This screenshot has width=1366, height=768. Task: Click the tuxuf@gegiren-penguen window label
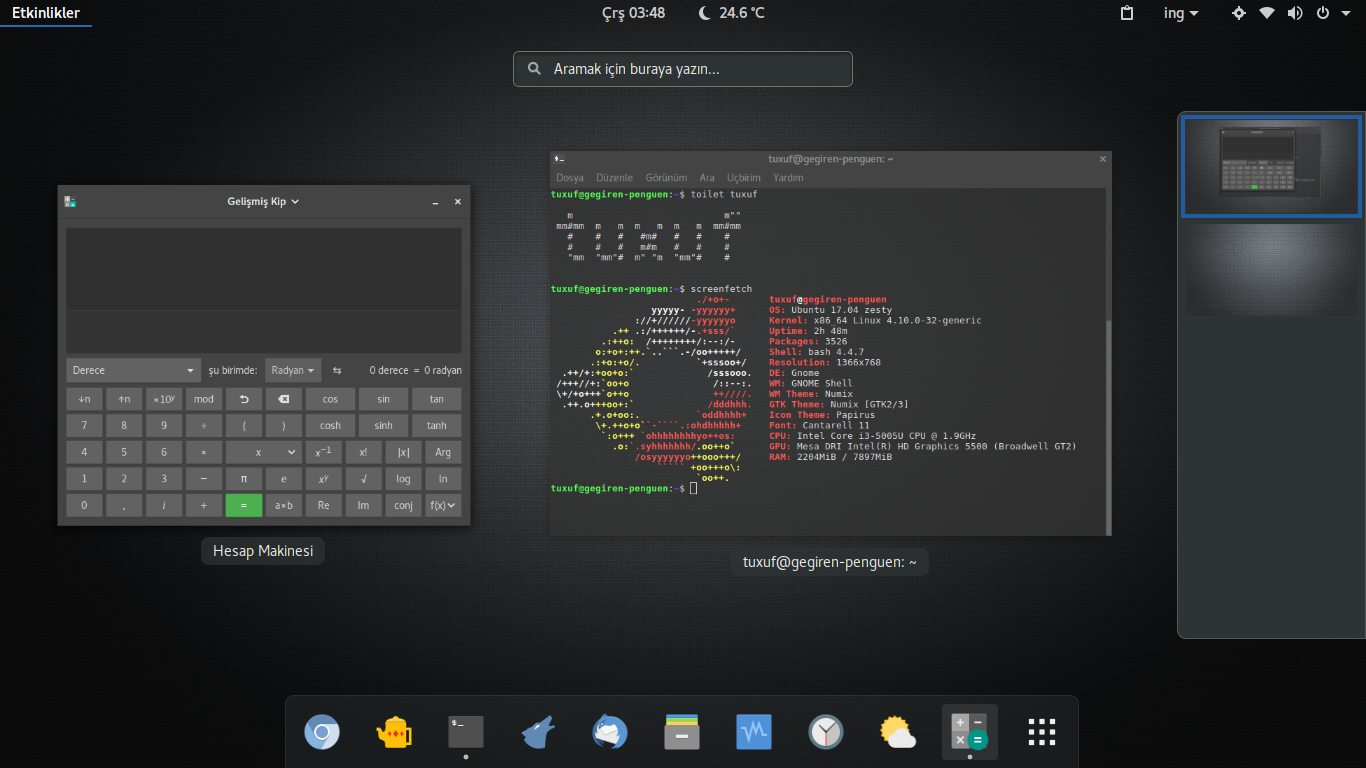(x=830, y=562)
